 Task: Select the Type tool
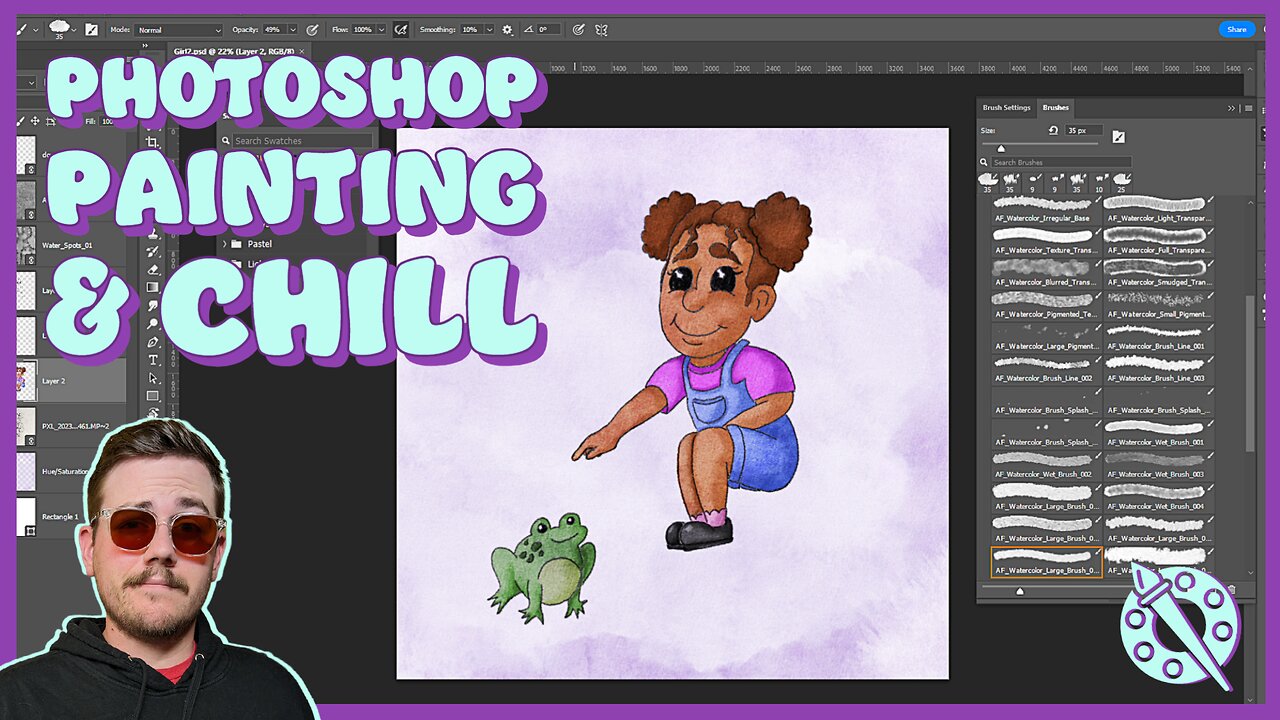point(153,359)
